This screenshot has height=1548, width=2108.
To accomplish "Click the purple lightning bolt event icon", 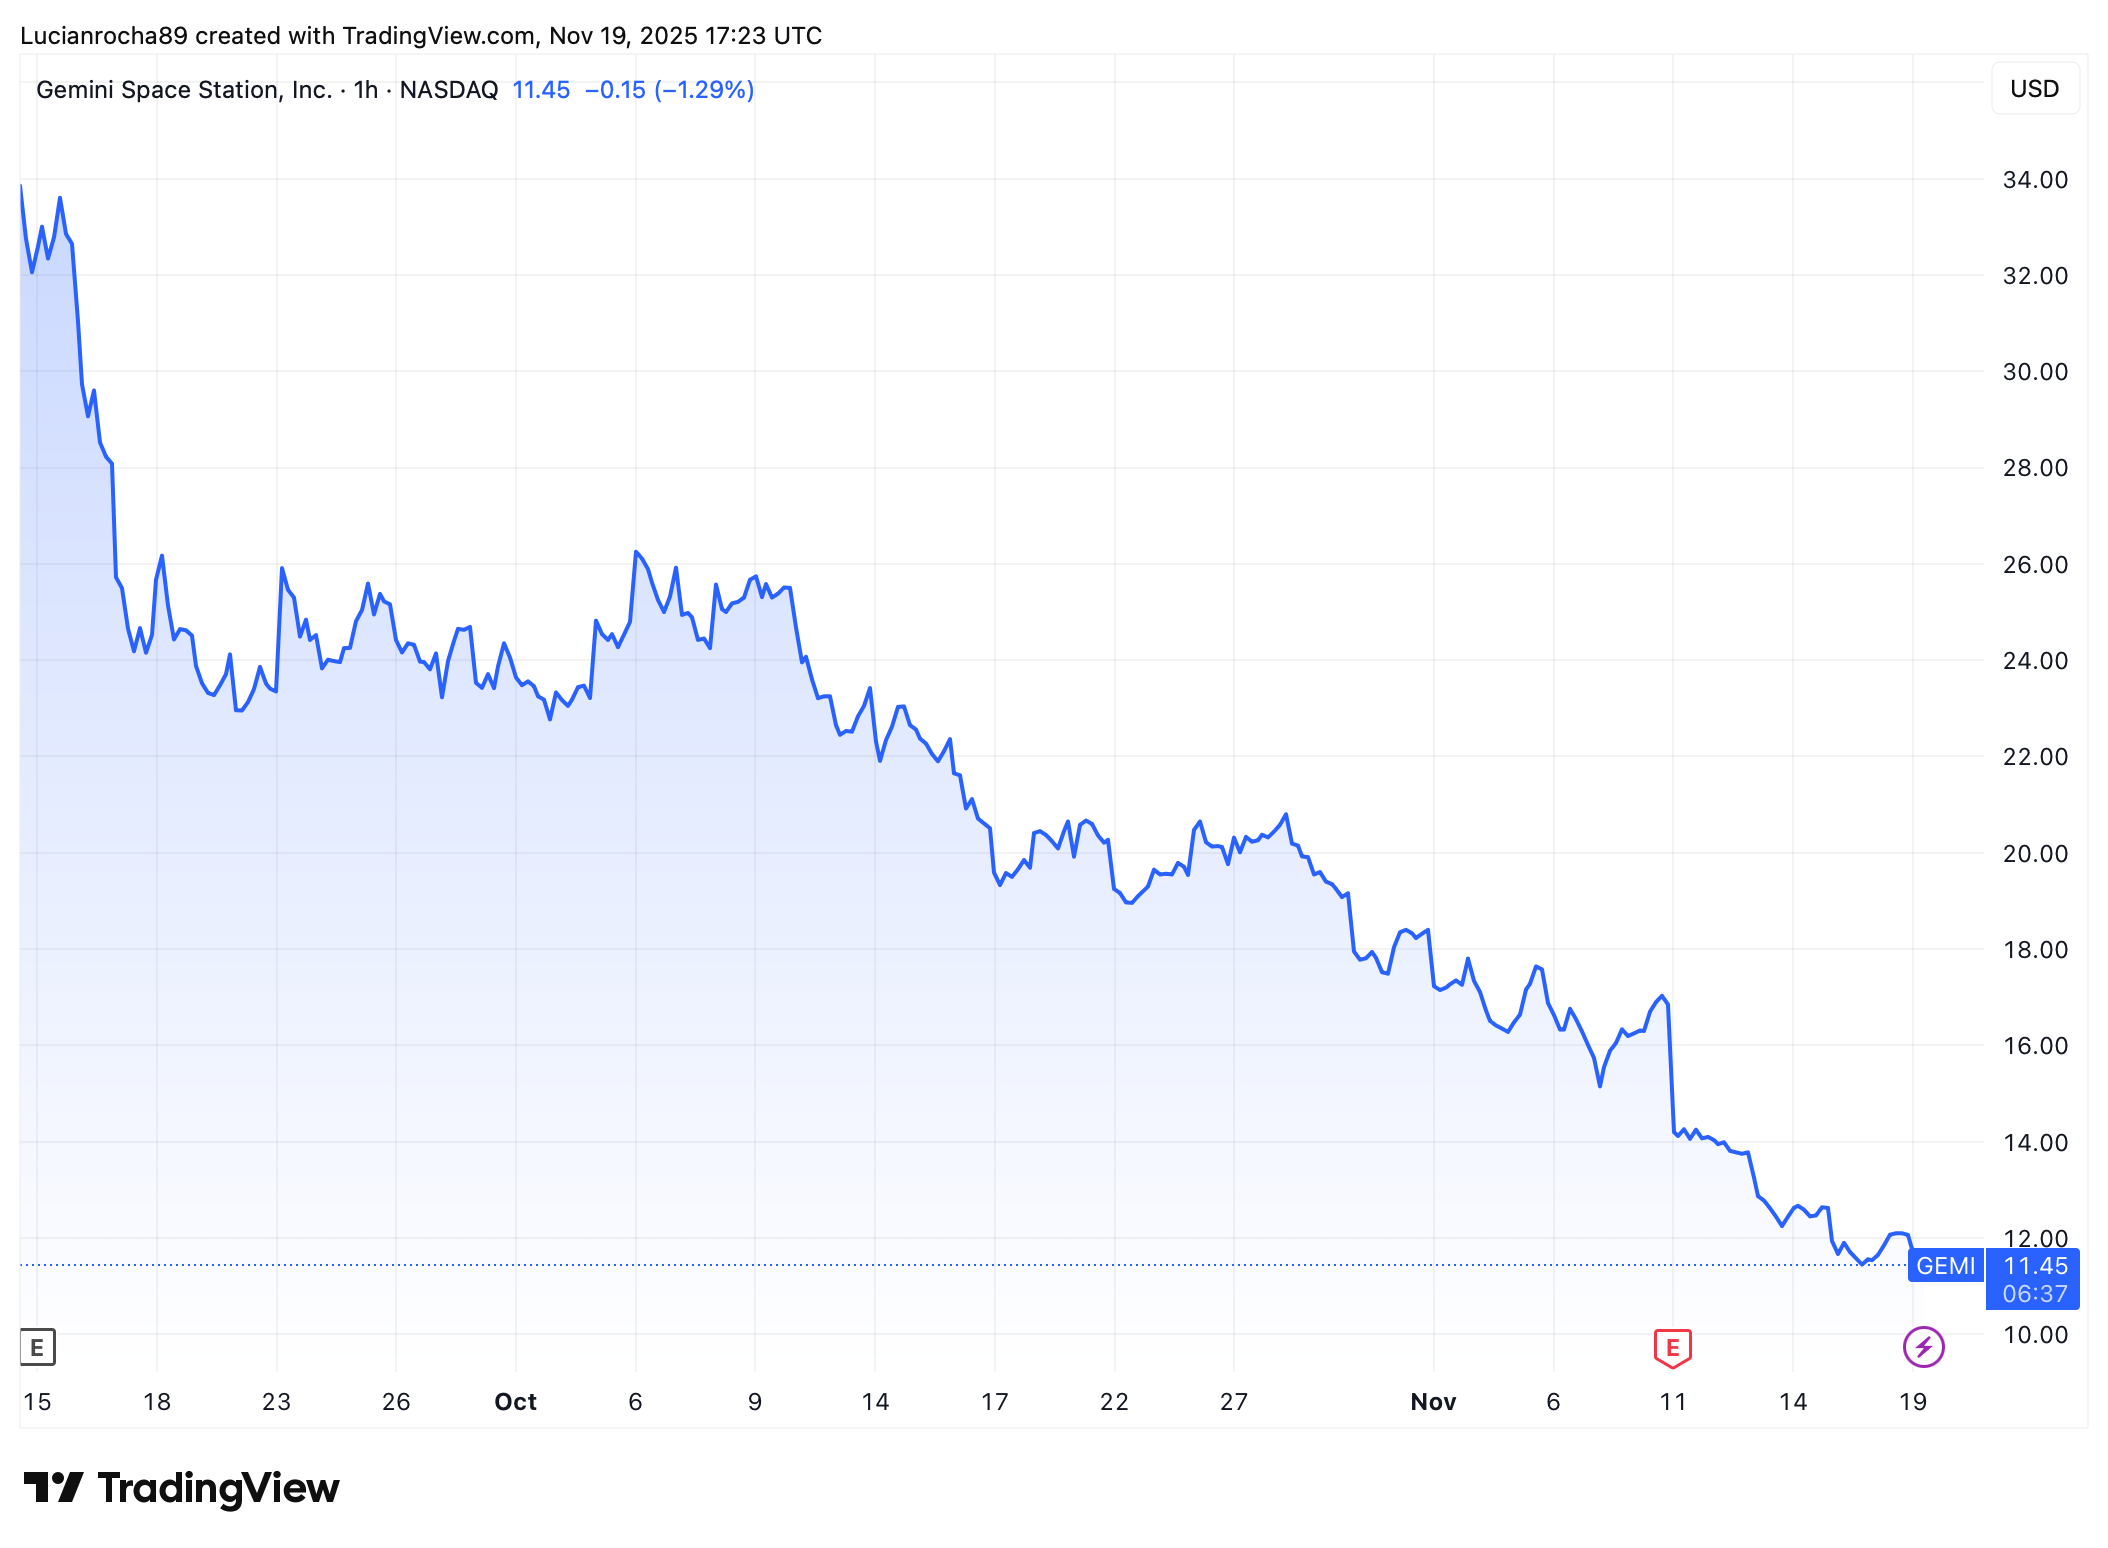I will tap(1923, 1347).
